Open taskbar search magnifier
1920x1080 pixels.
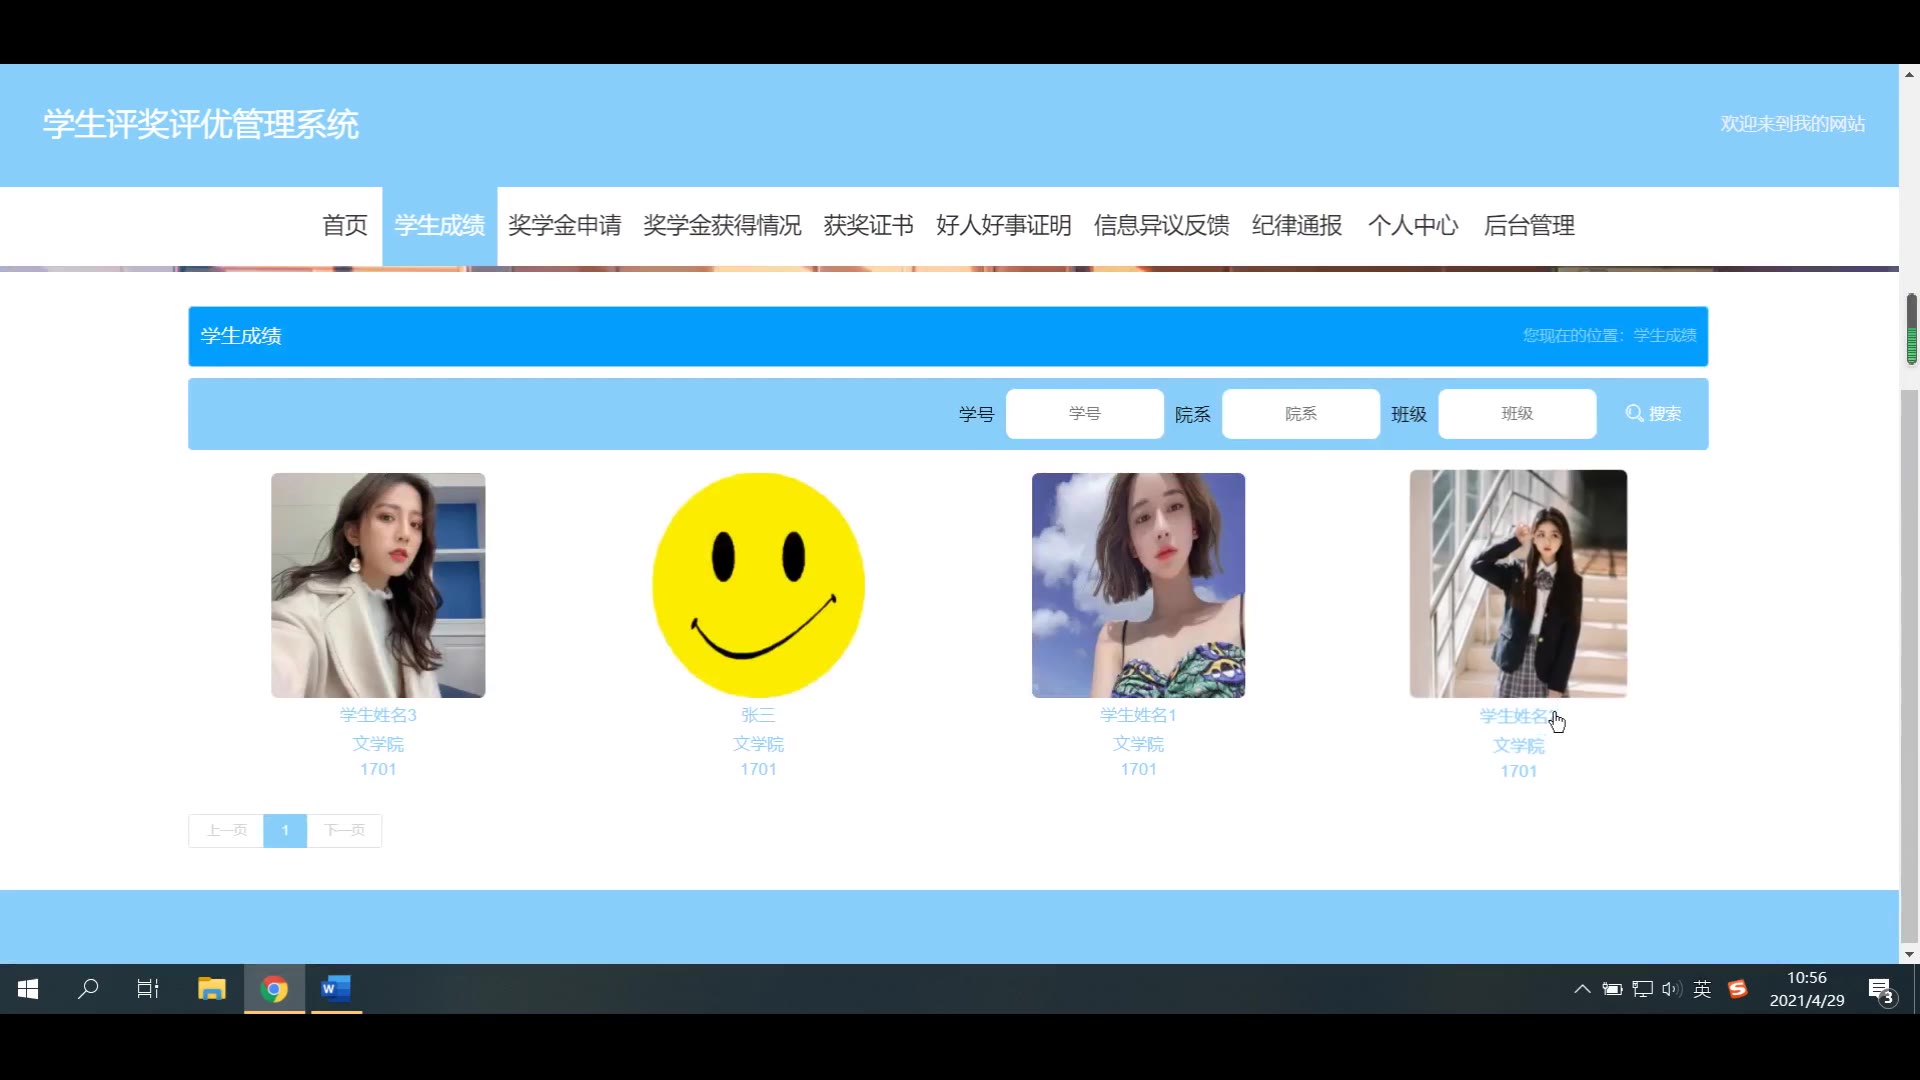tap(88, 989)
